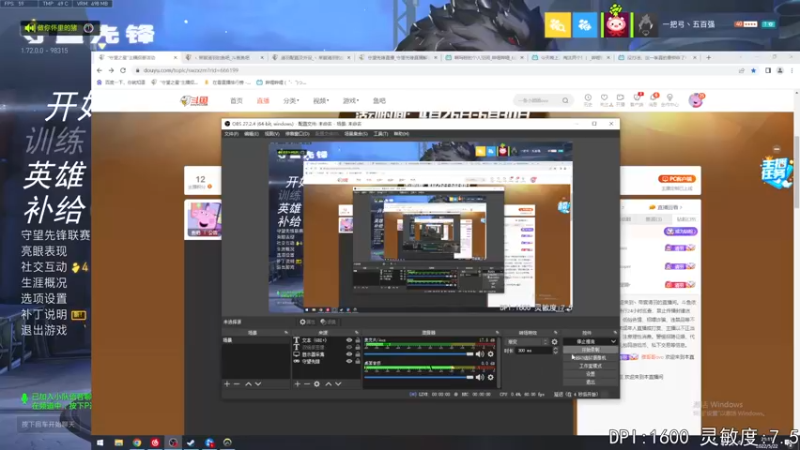Pop out the 来源 dock panel
Screen dimensions: 800x450
click(357, 333)
